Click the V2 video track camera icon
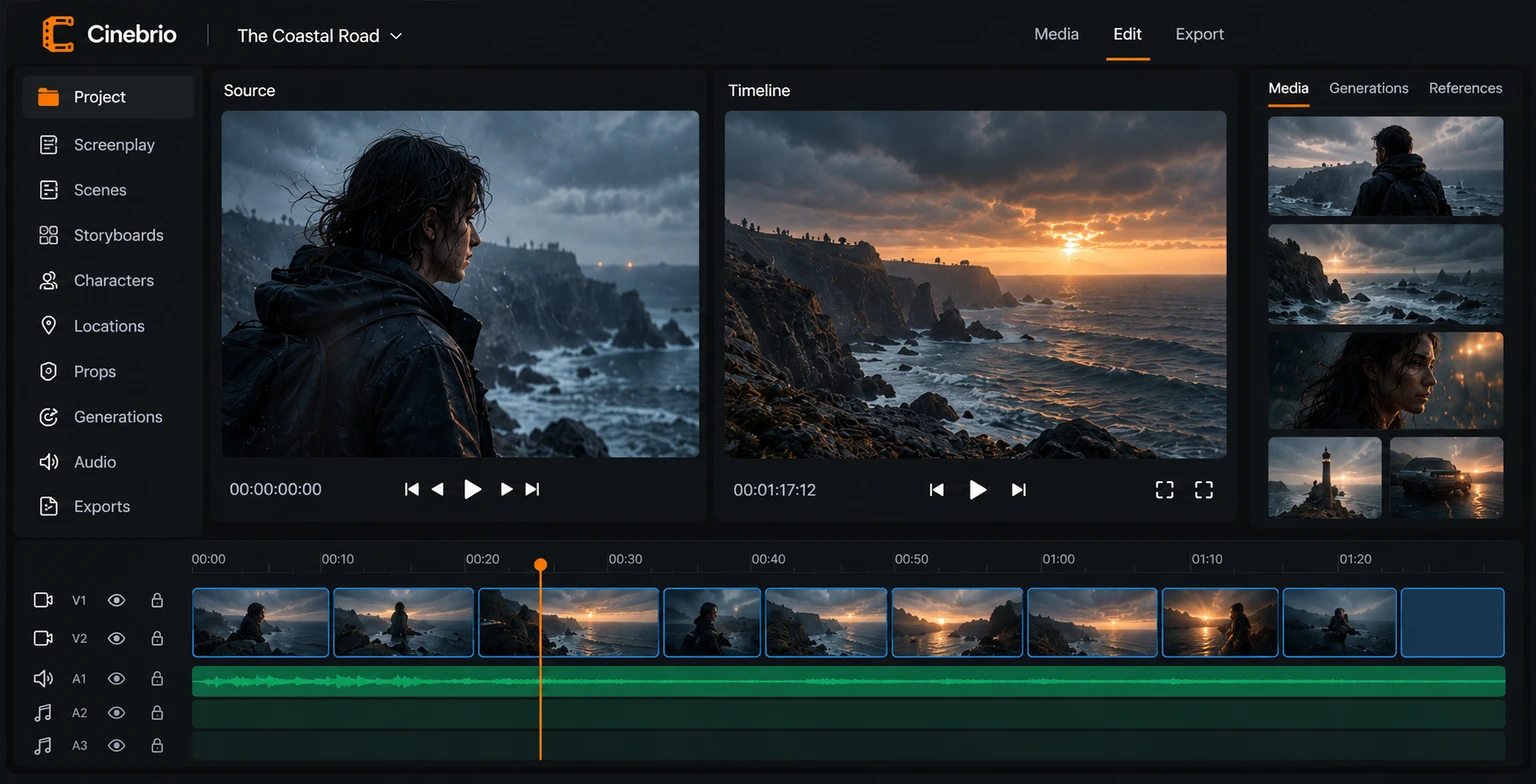The width and height of the screenshot is (1536, 784). coord(43,638)
